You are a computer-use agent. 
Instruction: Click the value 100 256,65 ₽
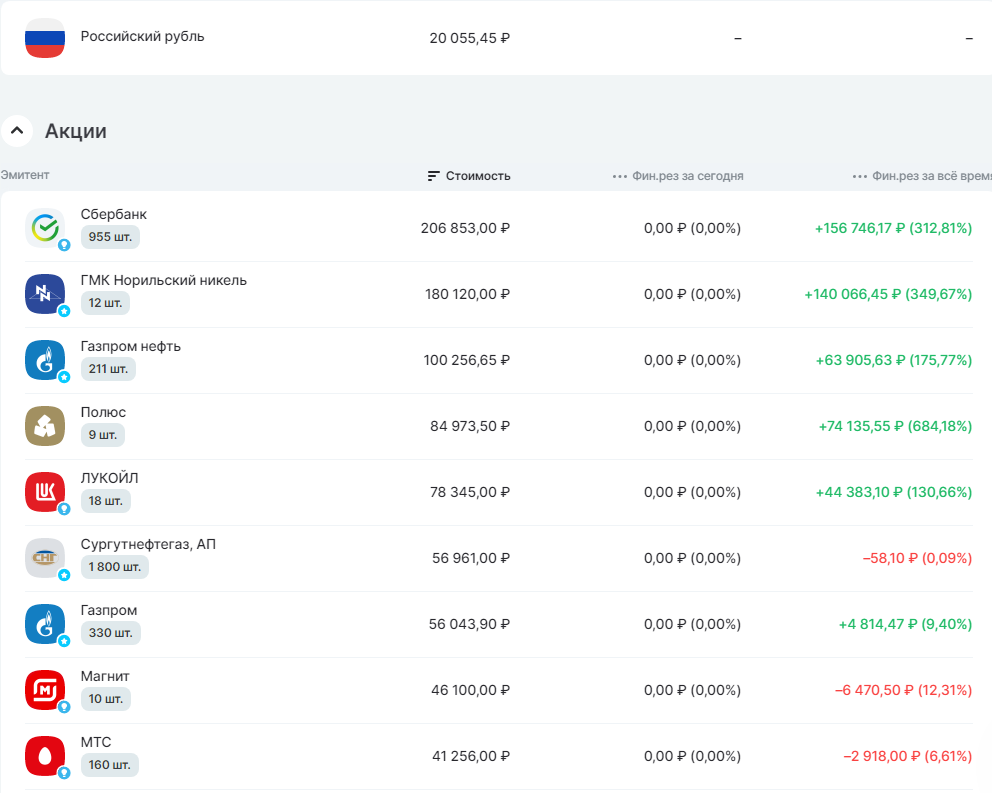466,360
